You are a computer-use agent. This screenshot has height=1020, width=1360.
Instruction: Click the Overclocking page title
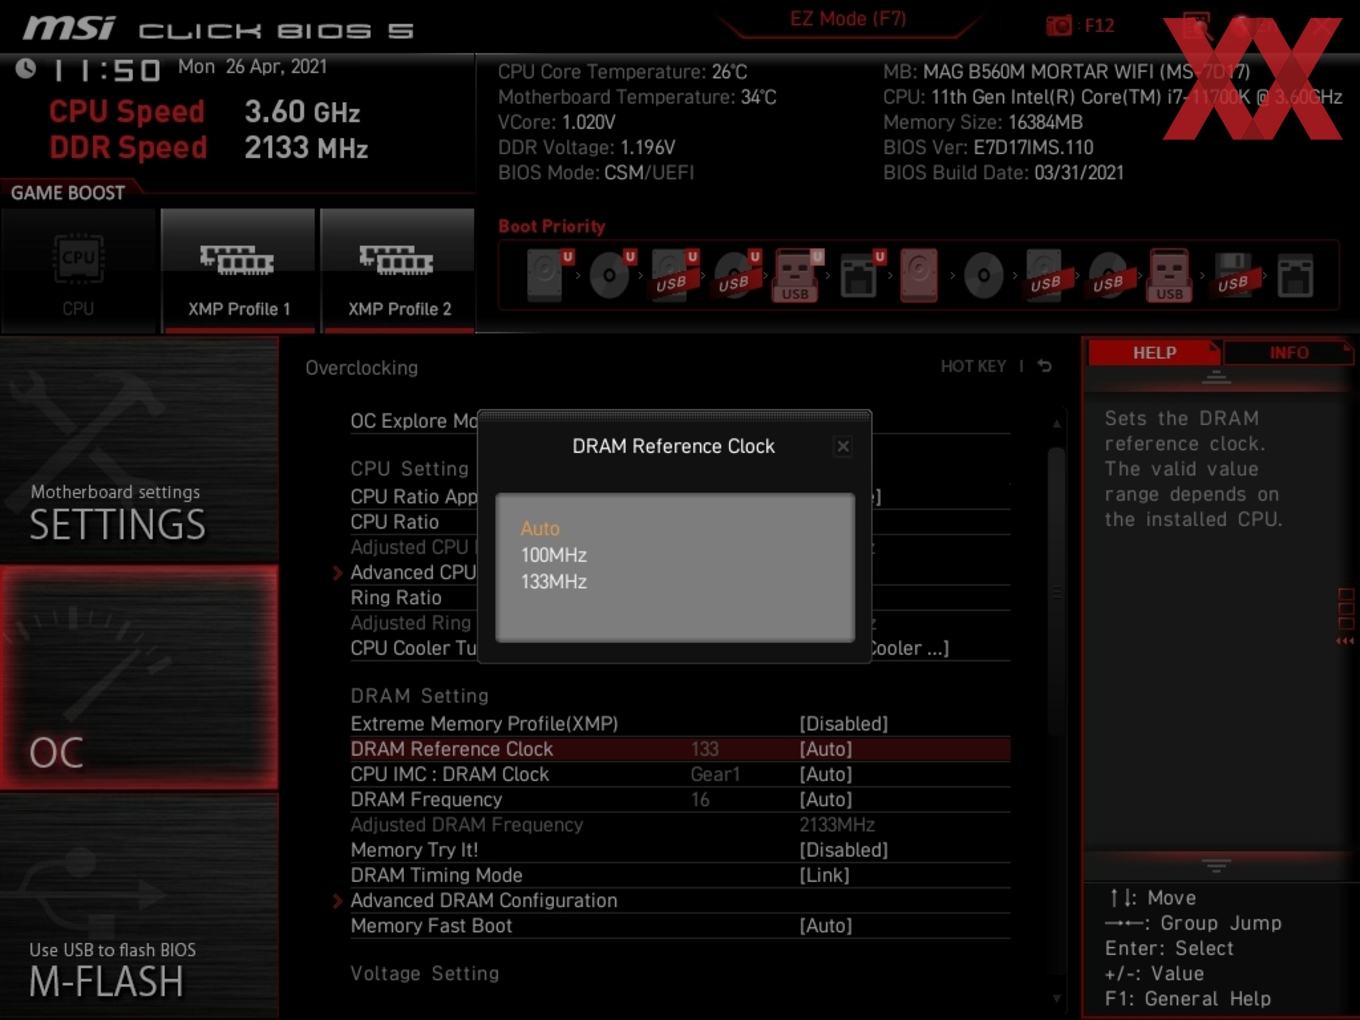click(362, 367)
